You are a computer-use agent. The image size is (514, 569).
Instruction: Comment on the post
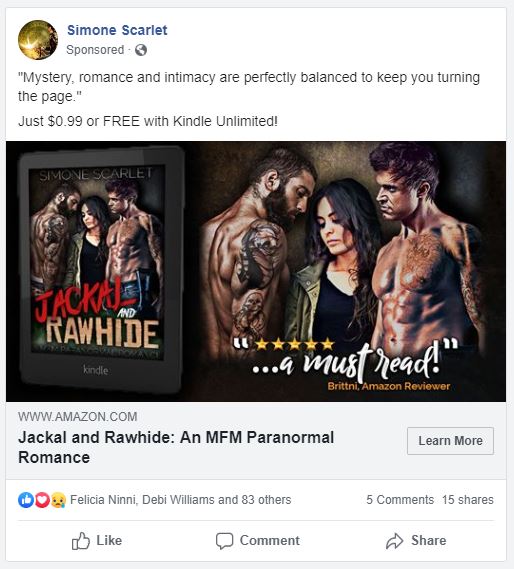click(258, 541)
